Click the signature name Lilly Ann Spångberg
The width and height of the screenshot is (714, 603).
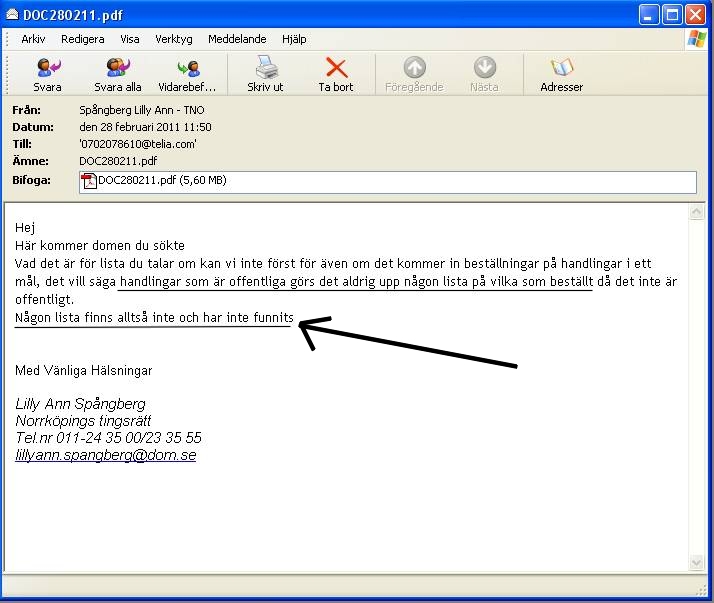point(80,404)
